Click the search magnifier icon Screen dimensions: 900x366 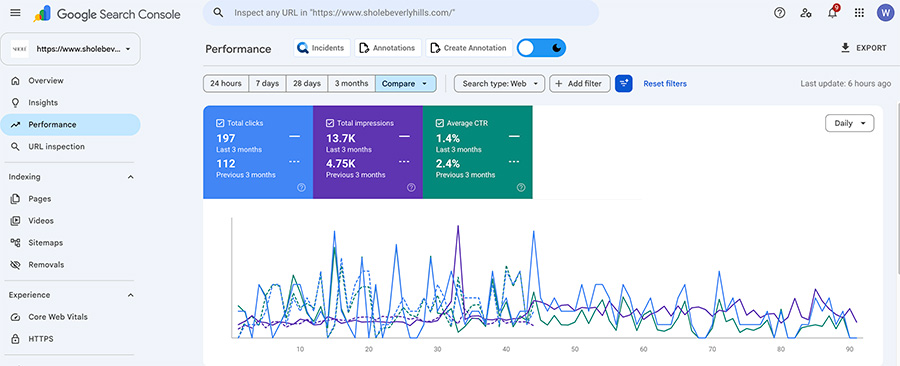(x=218, y=13)
